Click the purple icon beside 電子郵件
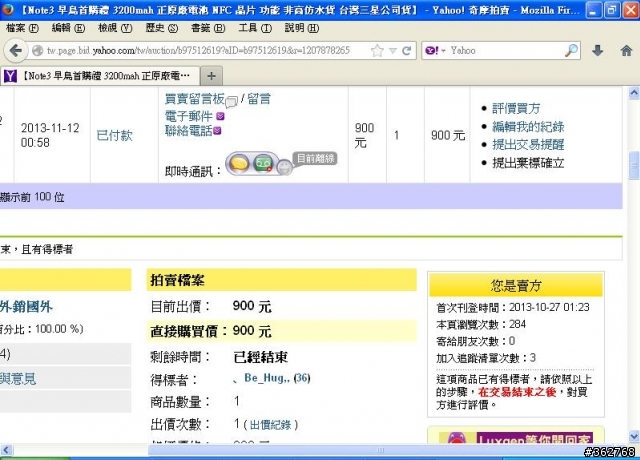The image size is (640, 460). pyautogui.click(x=220, y=116)
